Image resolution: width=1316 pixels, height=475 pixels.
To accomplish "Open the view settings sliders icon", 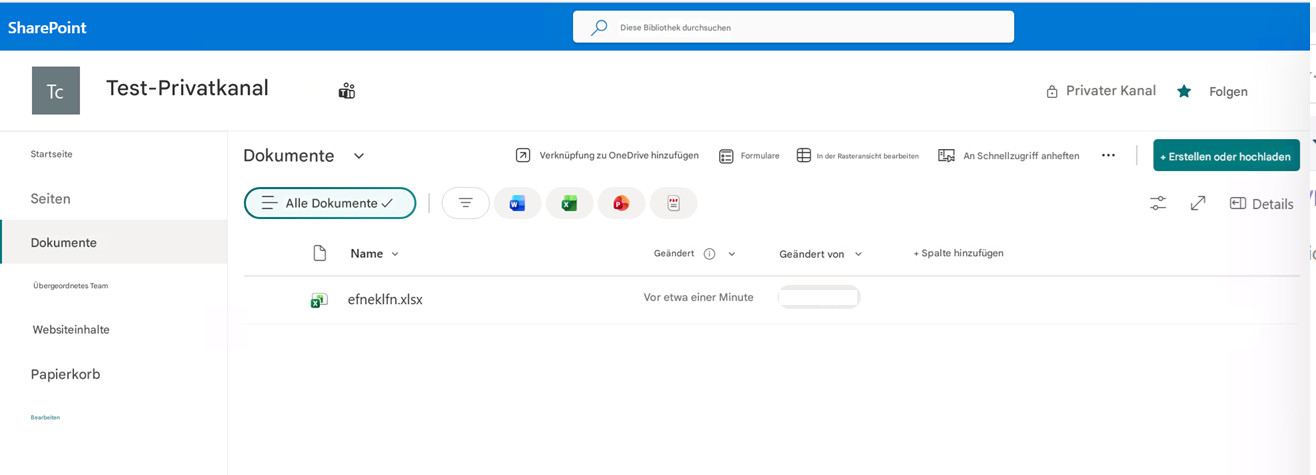I will (x=1158, y=203).
